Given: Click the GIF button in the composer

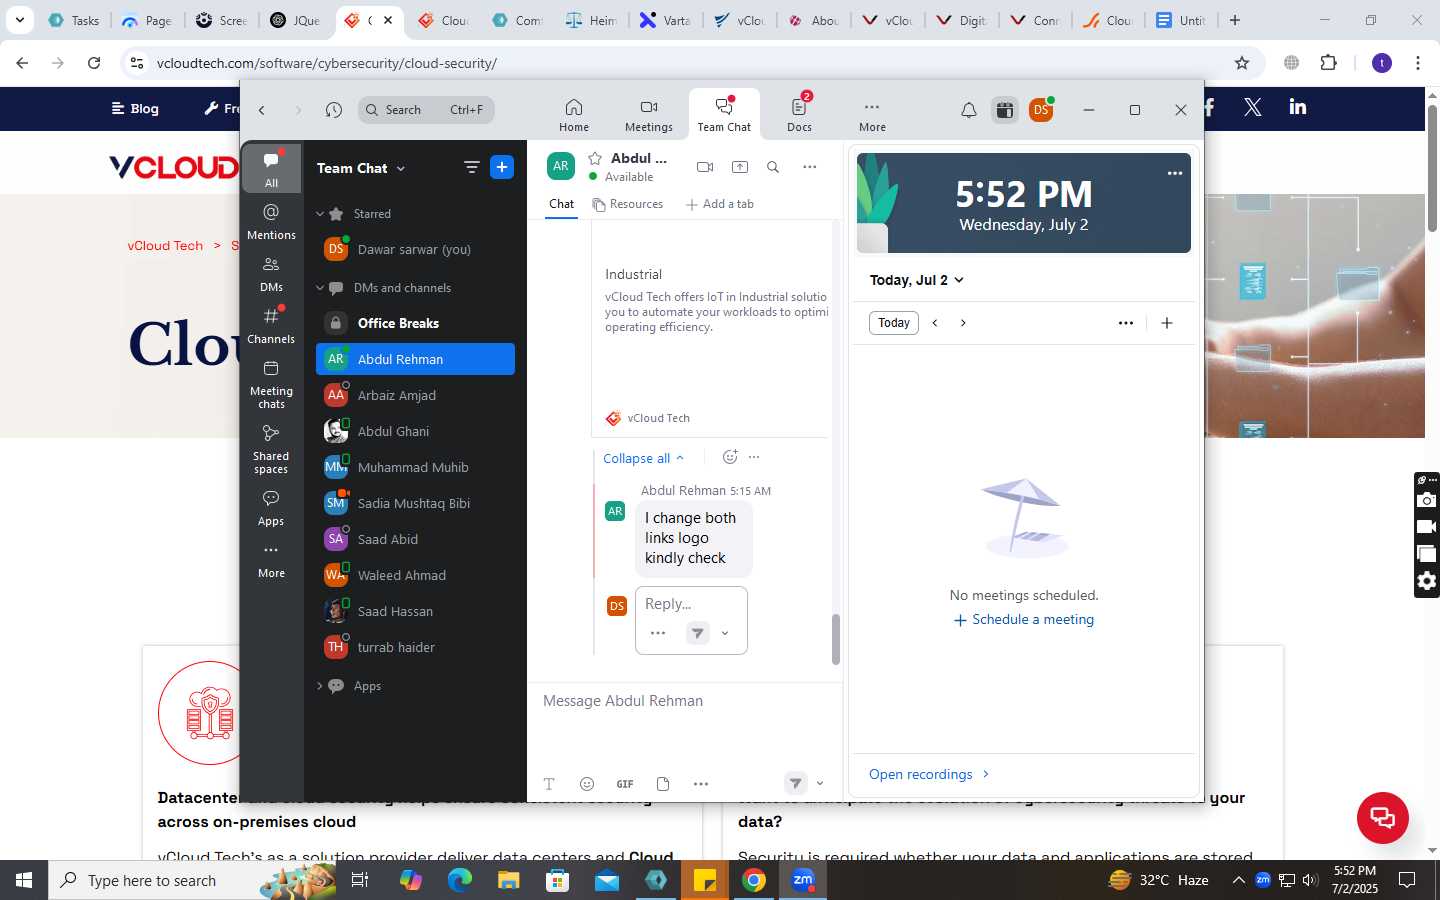Looking at the screenshot, I should coord(625,784).
